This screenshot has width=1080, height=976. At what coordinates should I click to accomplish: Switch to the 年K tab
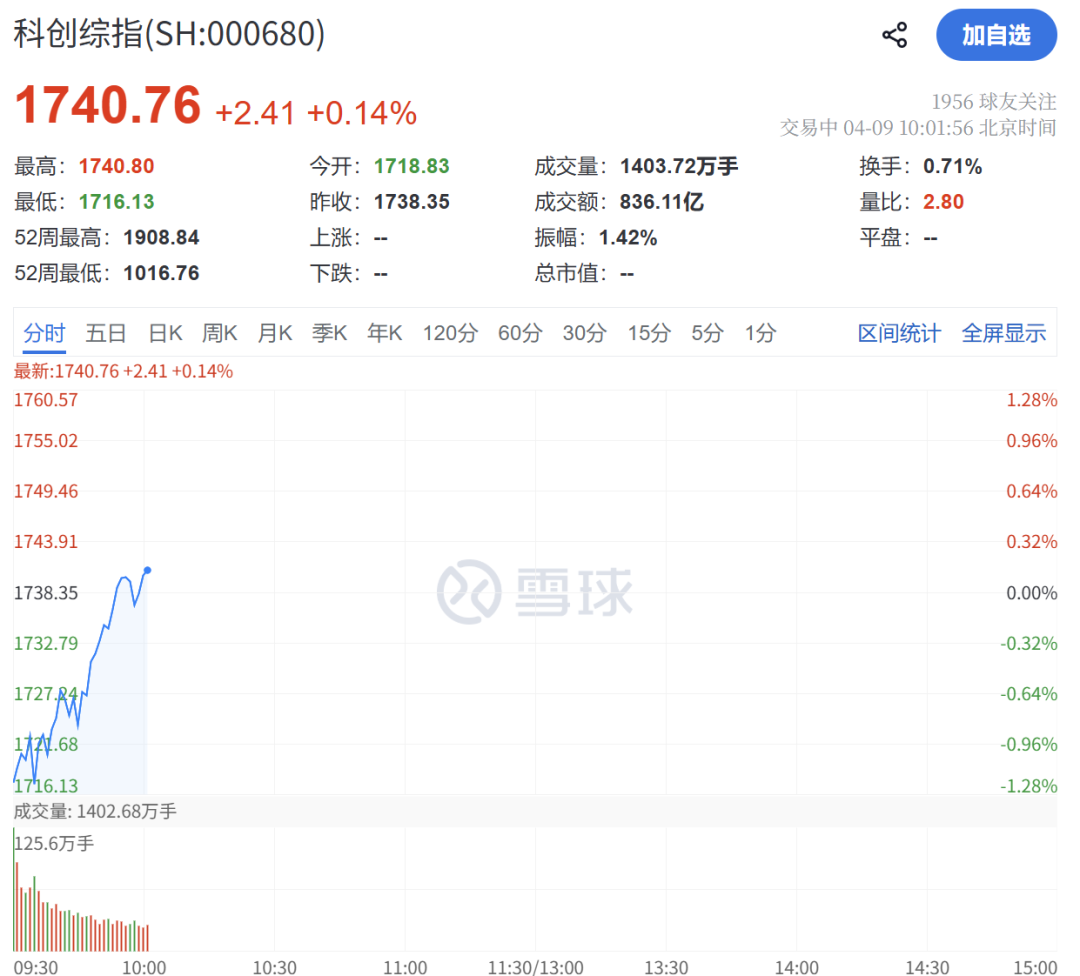pyautogui.click(x=384, y=333)
